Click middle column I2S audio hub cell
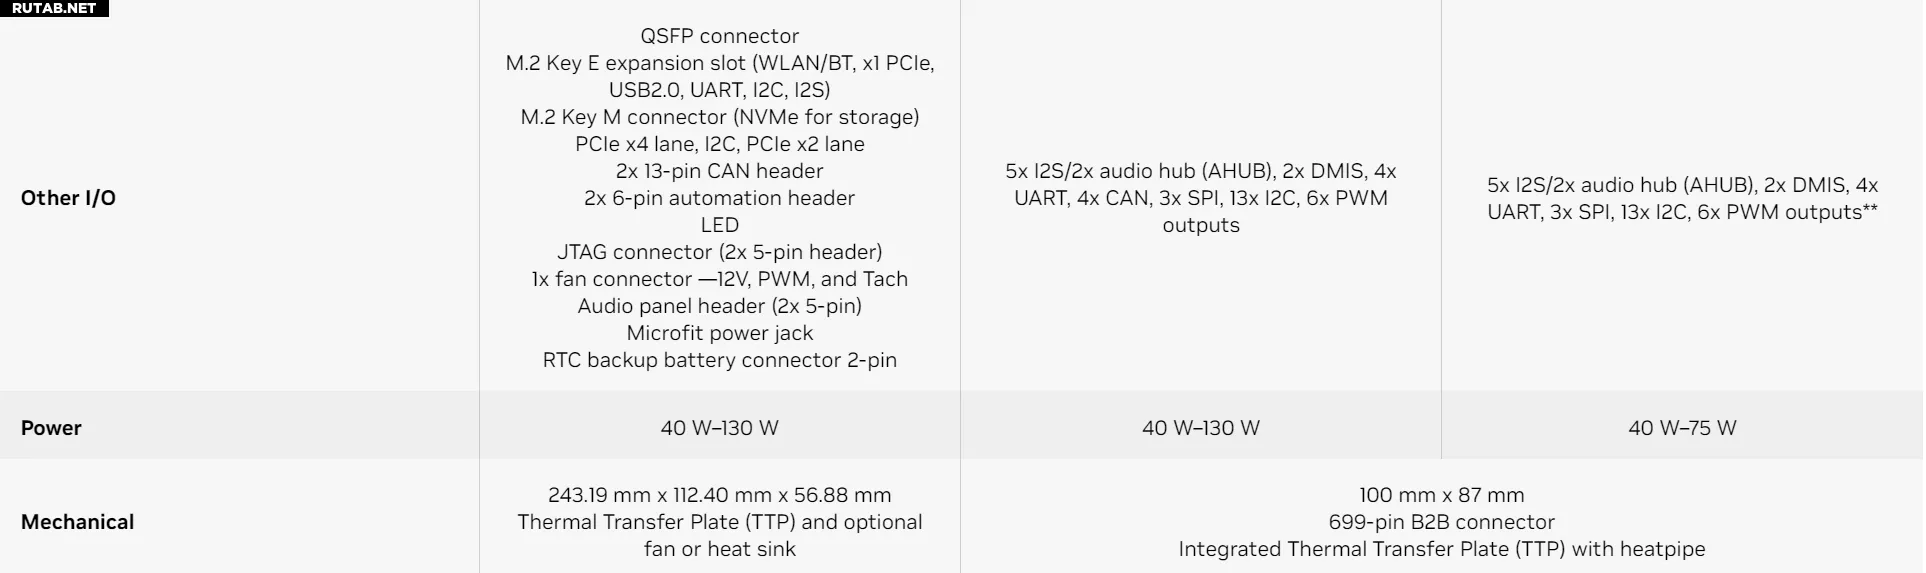The image size is (1926, 573). pos(1201,198)
